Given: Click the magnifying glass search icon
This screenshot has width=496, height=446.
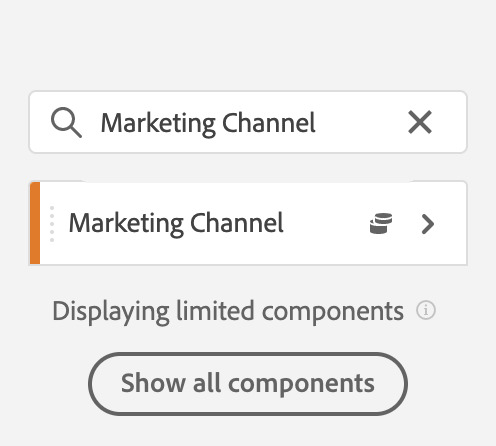Looking at the screenshot, I should pyautogui.click(x=66, y=122).
